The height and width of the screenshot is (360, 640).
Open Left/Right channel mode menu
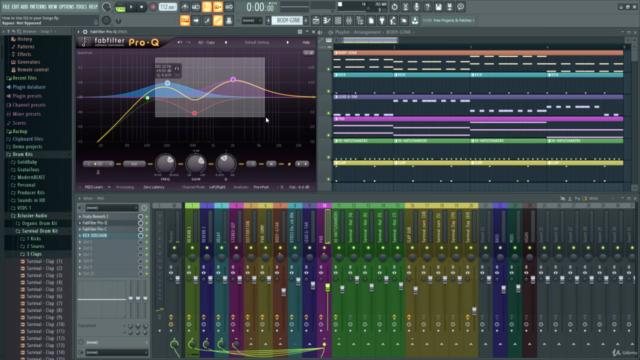coord(217,187)
